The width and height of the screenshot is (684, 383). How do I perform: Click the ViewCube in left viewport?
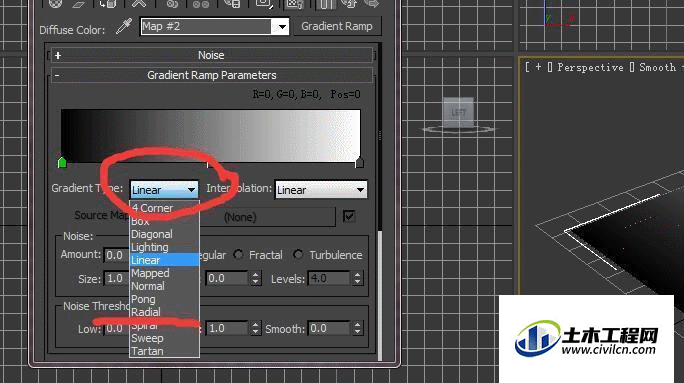coord(458,113)
